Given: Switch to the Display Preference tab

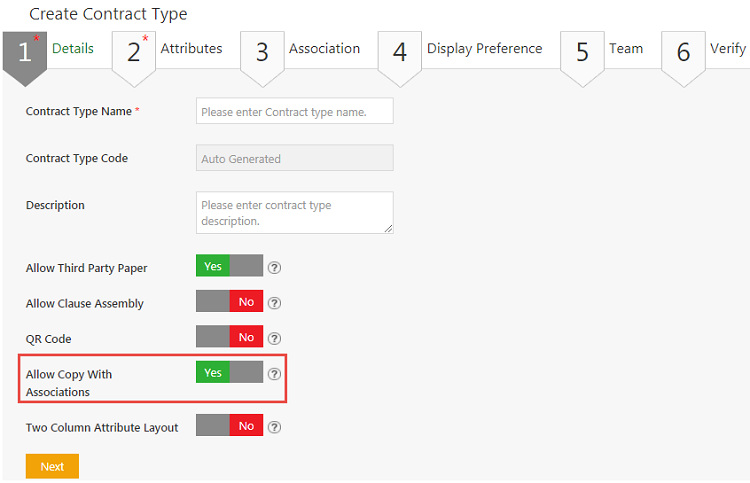Looking at the screenshot, I should point(484,48).
